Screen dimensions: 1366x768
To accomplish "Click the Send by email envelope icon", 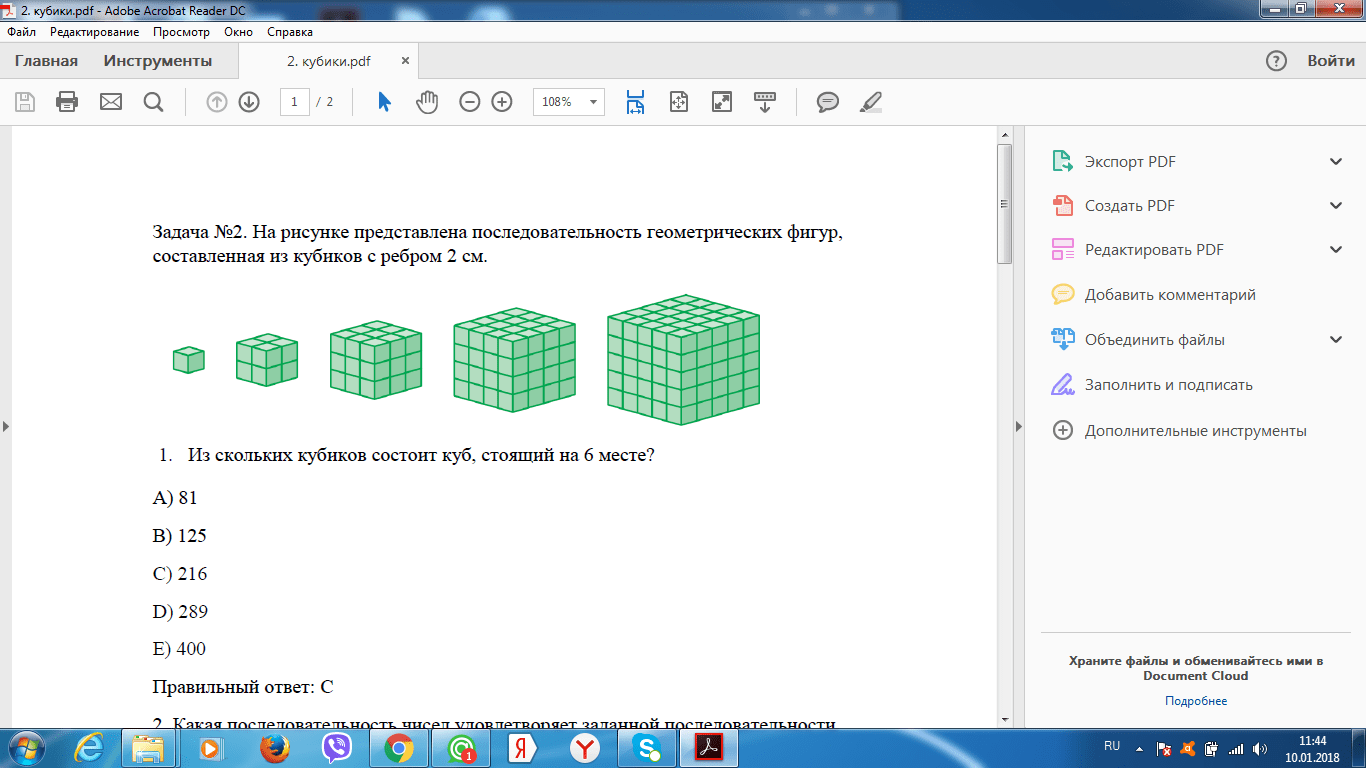I will tap(110, 102).
